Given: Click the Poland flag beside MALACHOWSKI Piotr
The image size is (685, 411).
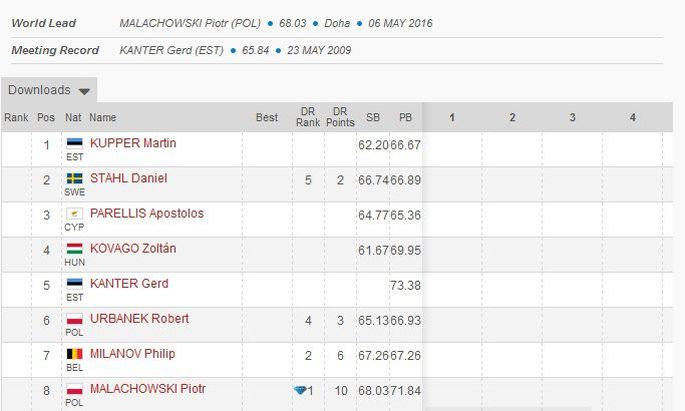Looking at the screenshot, I should click(x=74, y=389).
